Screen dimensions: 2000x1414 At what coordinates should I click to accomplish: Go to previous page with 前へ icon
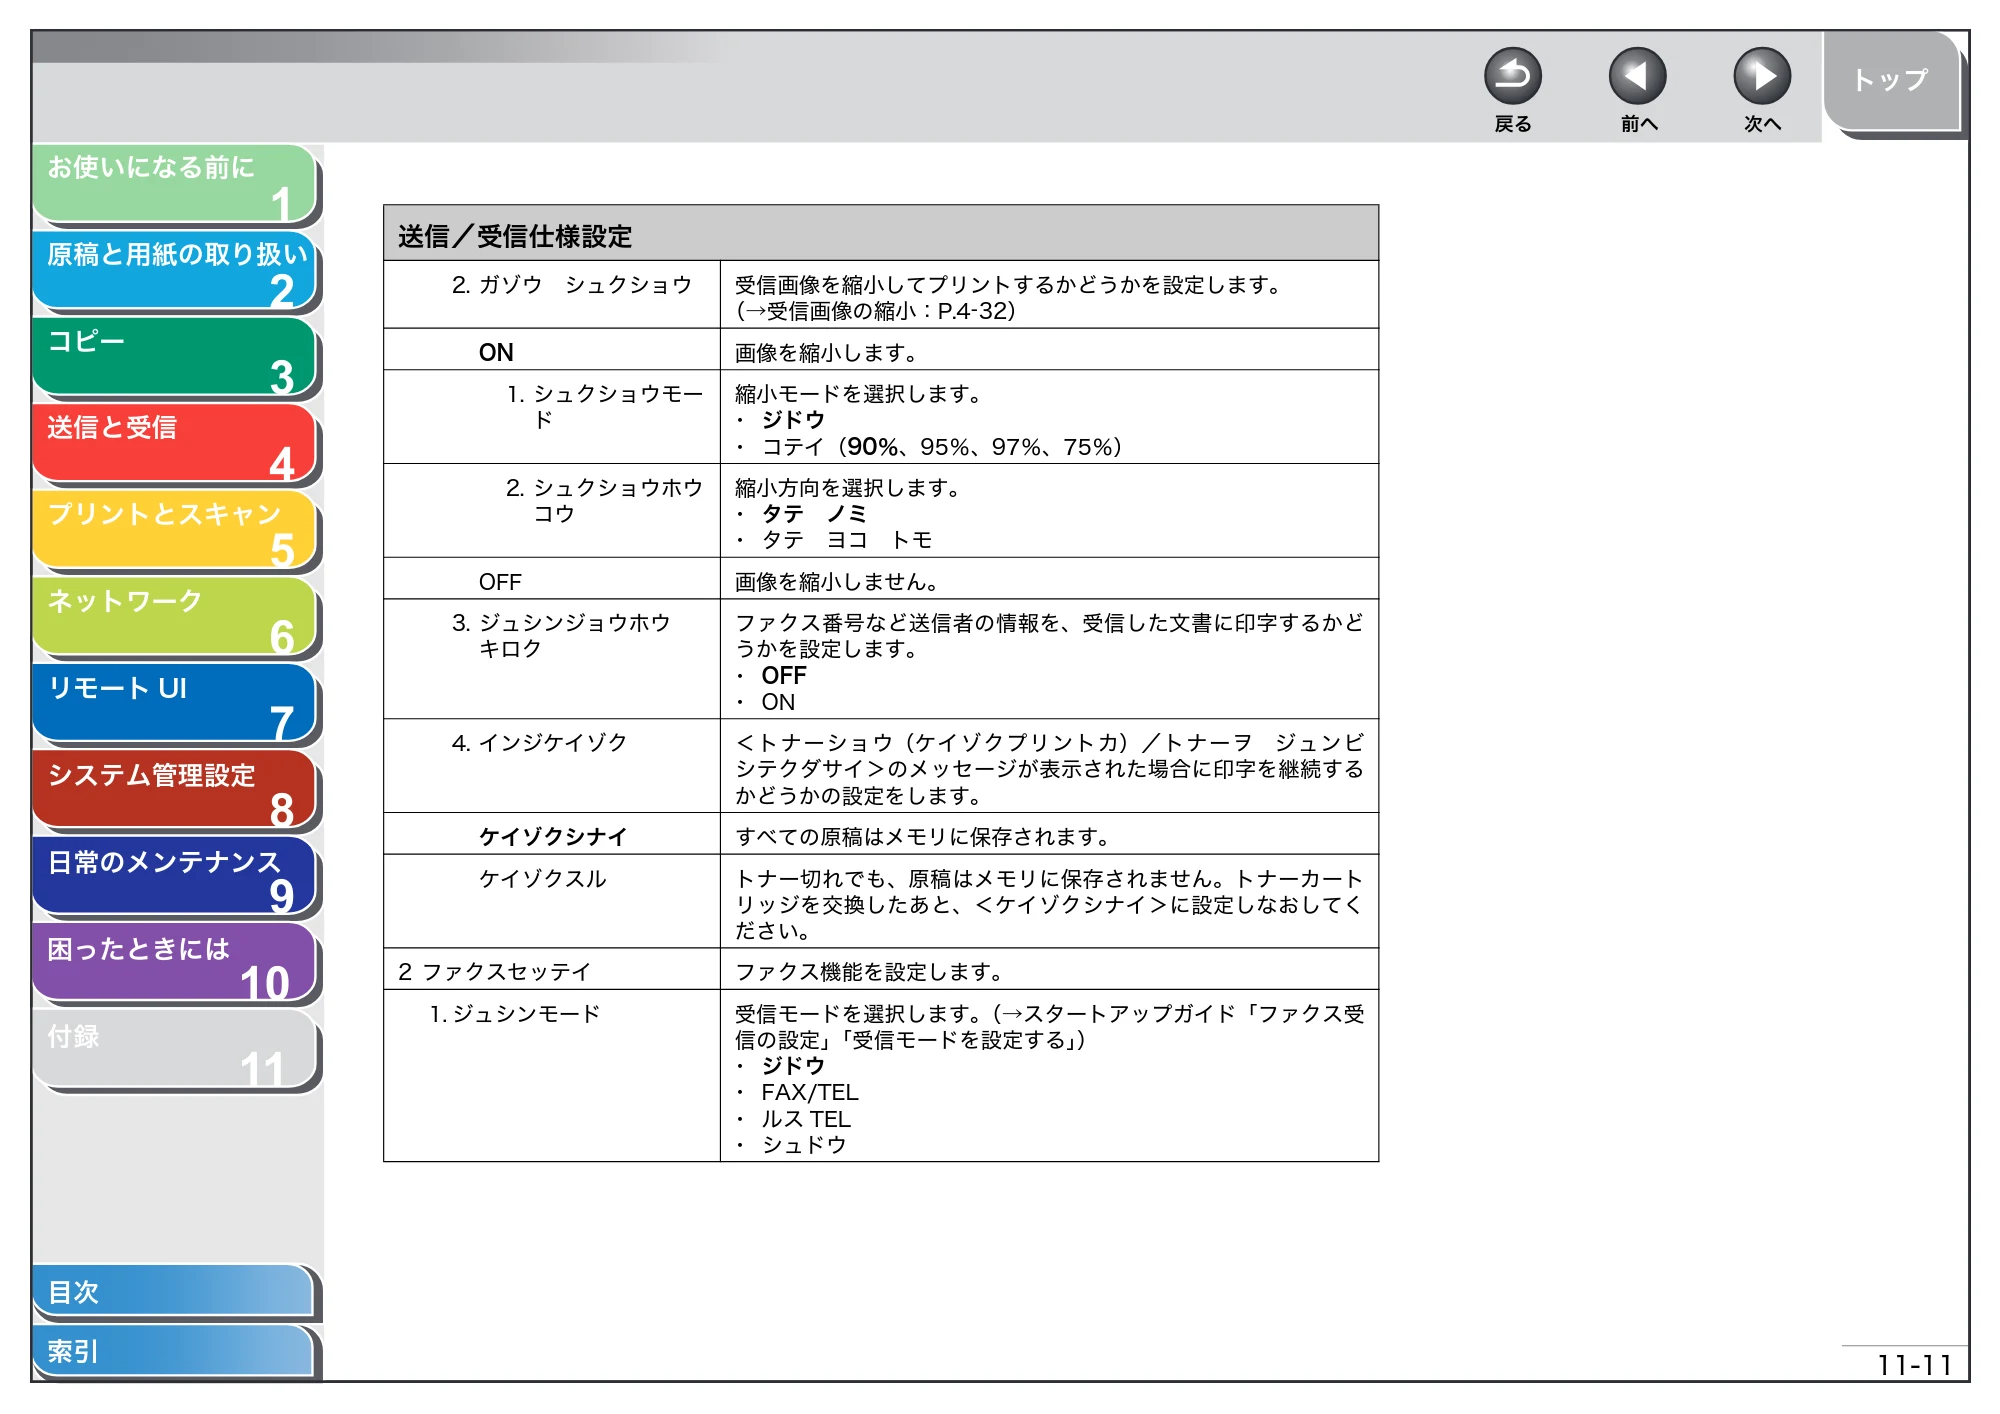pyautogui.click(x=1637, y=76)
